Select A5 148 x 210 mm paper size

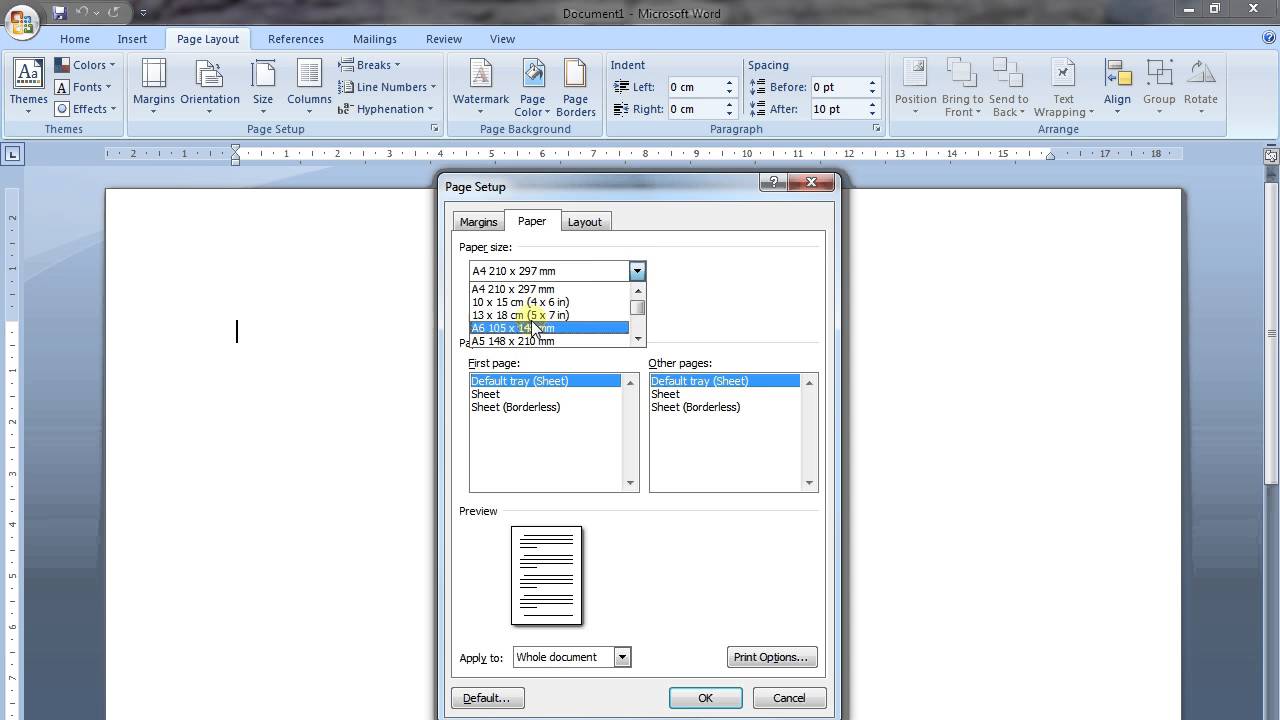coord(549,341)
